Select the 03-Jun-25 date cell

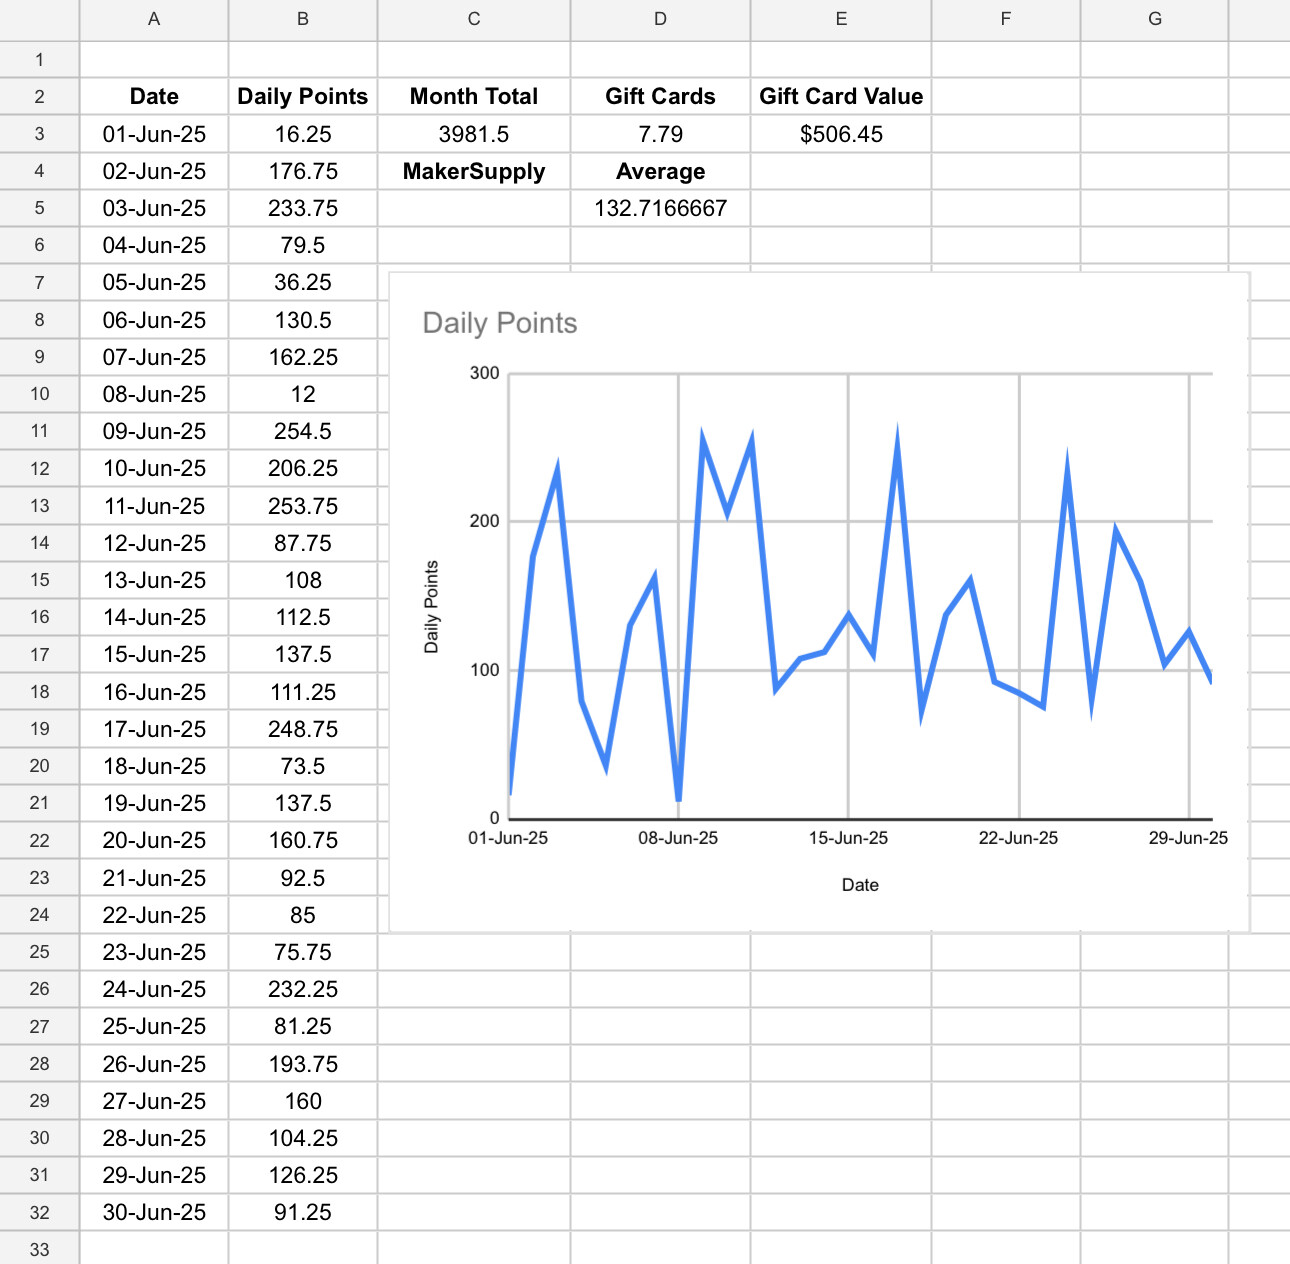tap(154, 208)
